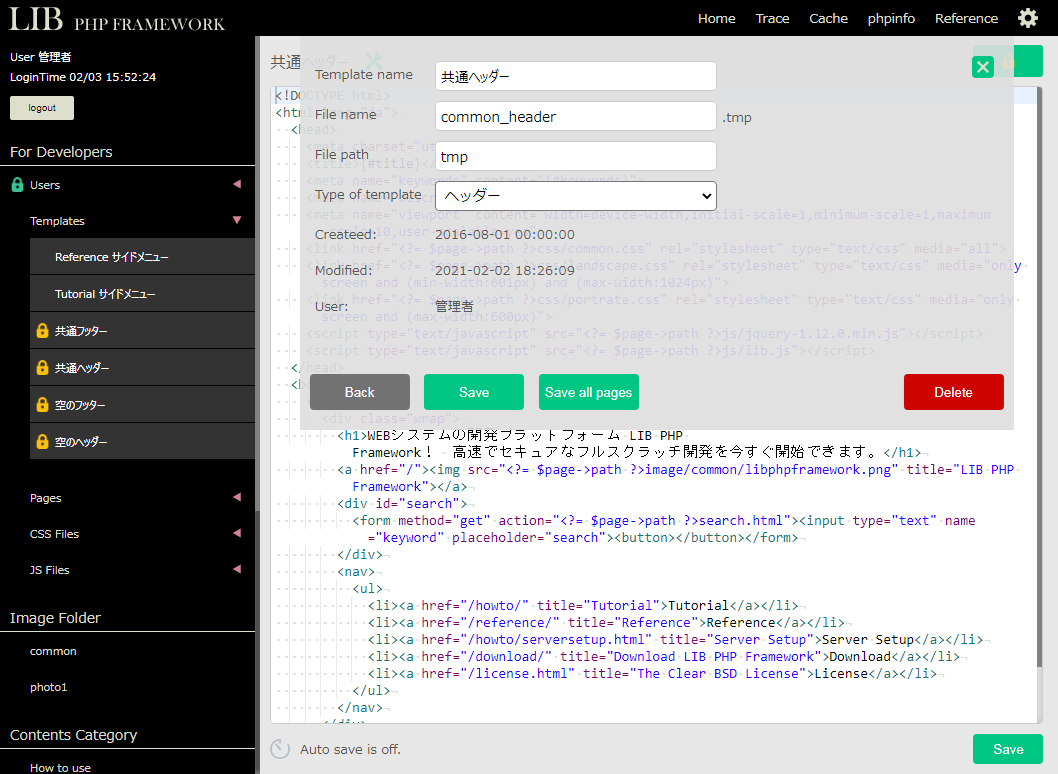This screenshot has width=1058, height=774.
Task: Open the Trace menu item
Action: (x=772, y=18)
